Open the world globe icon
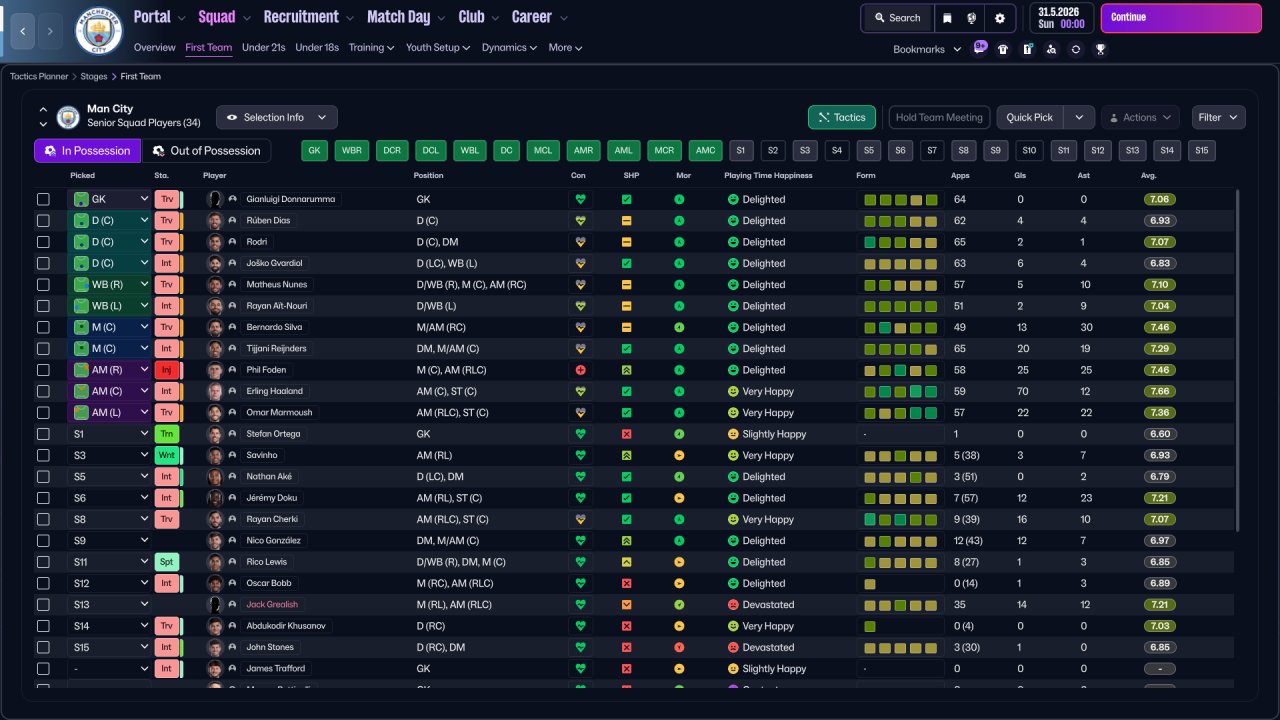The width and height of the screenshot is (1280, 720). point(972,18)
